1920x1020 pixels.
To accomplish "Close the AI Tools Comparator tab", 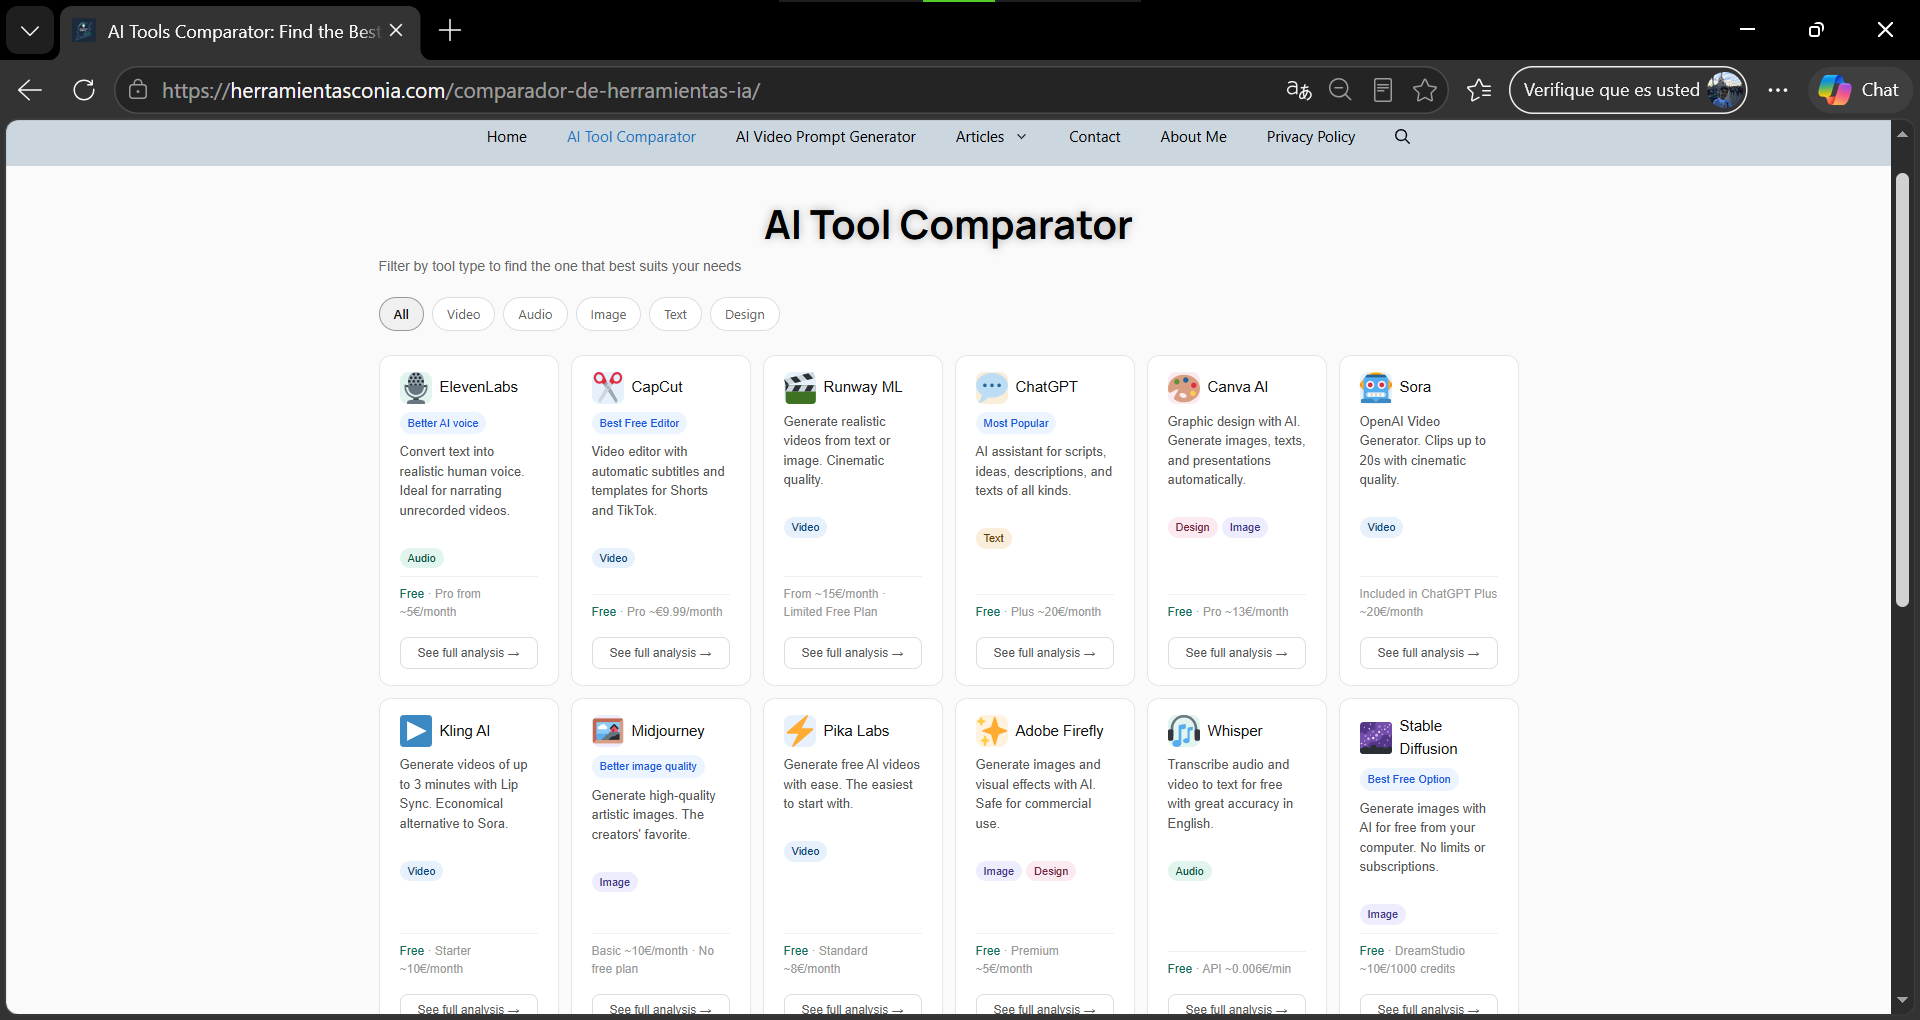I will [396, 30].
